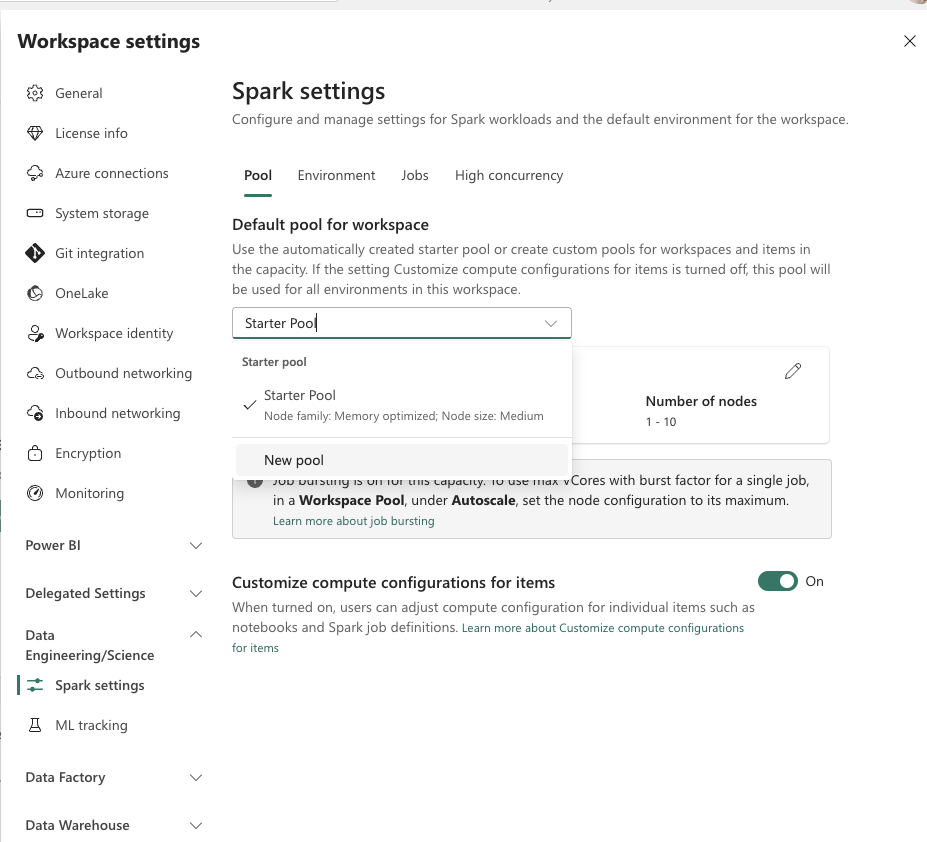Open Learn more about job bursting link
This screenshot has height=842, width=927.
353,521
